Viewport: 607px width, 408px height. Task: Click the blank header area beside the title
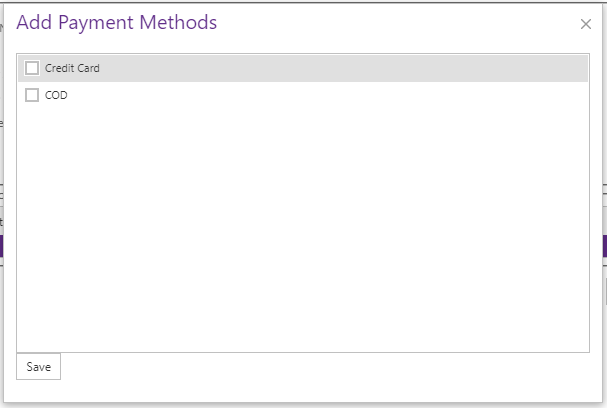tap(398, 23)
